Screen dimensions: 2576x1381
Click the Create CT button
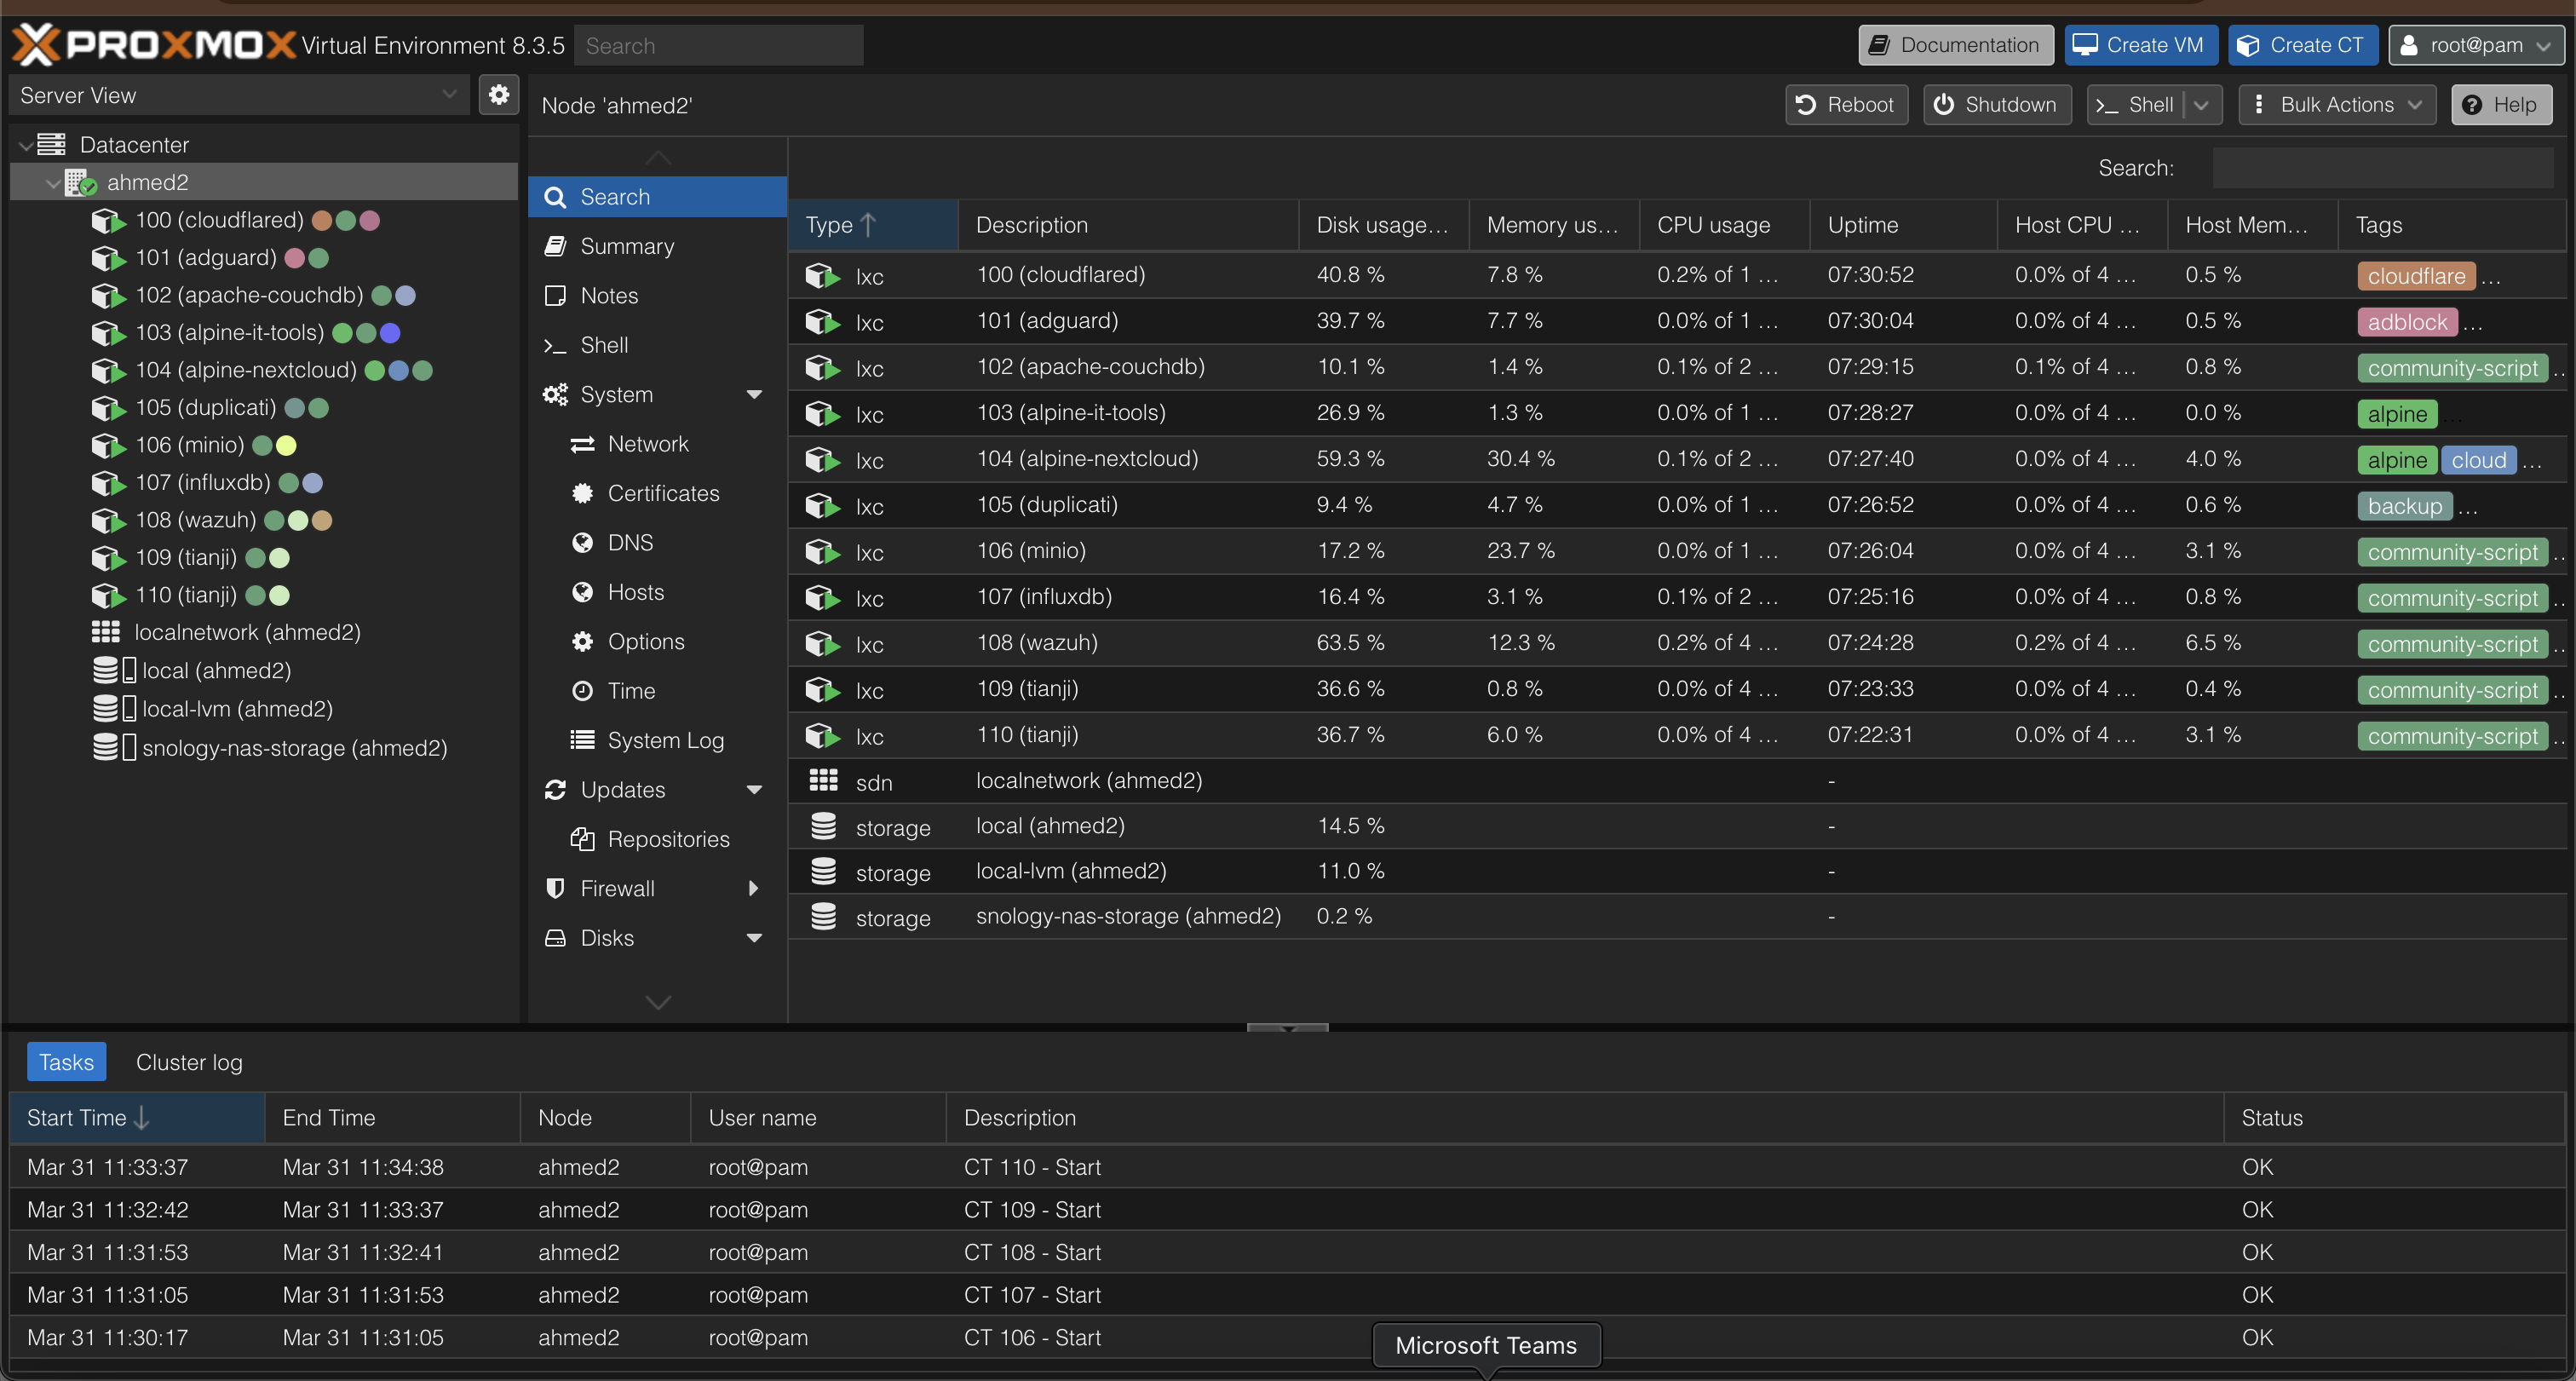point(2302,45)
